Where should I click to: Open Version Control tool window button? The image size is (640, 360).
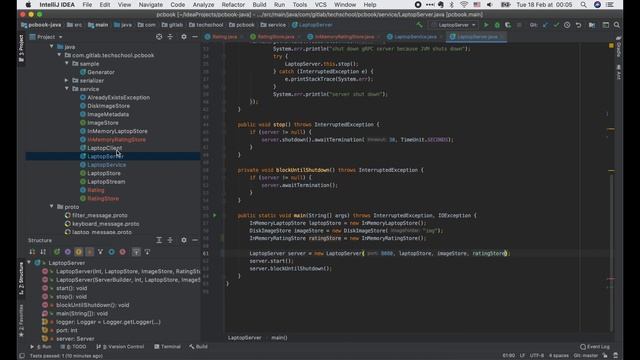(x=120, y=347)
